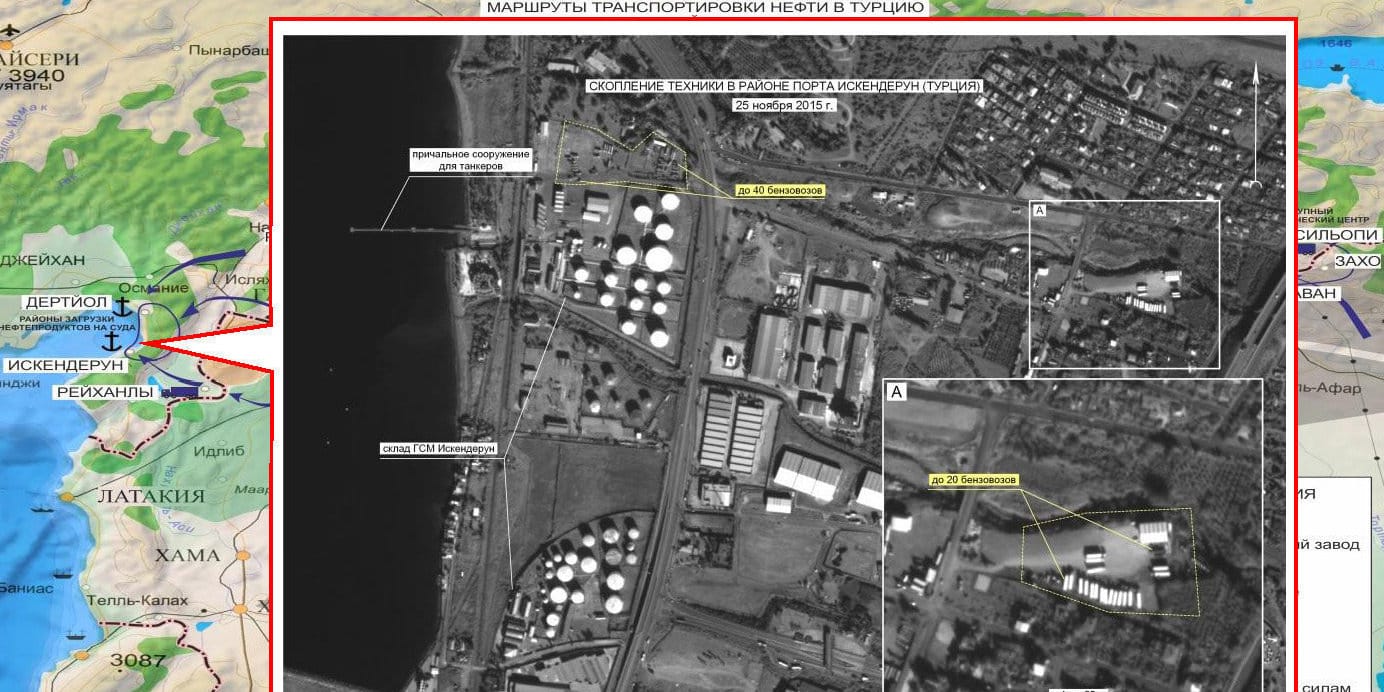Click the airplane icon in the top-left corner

pos(10,30)
